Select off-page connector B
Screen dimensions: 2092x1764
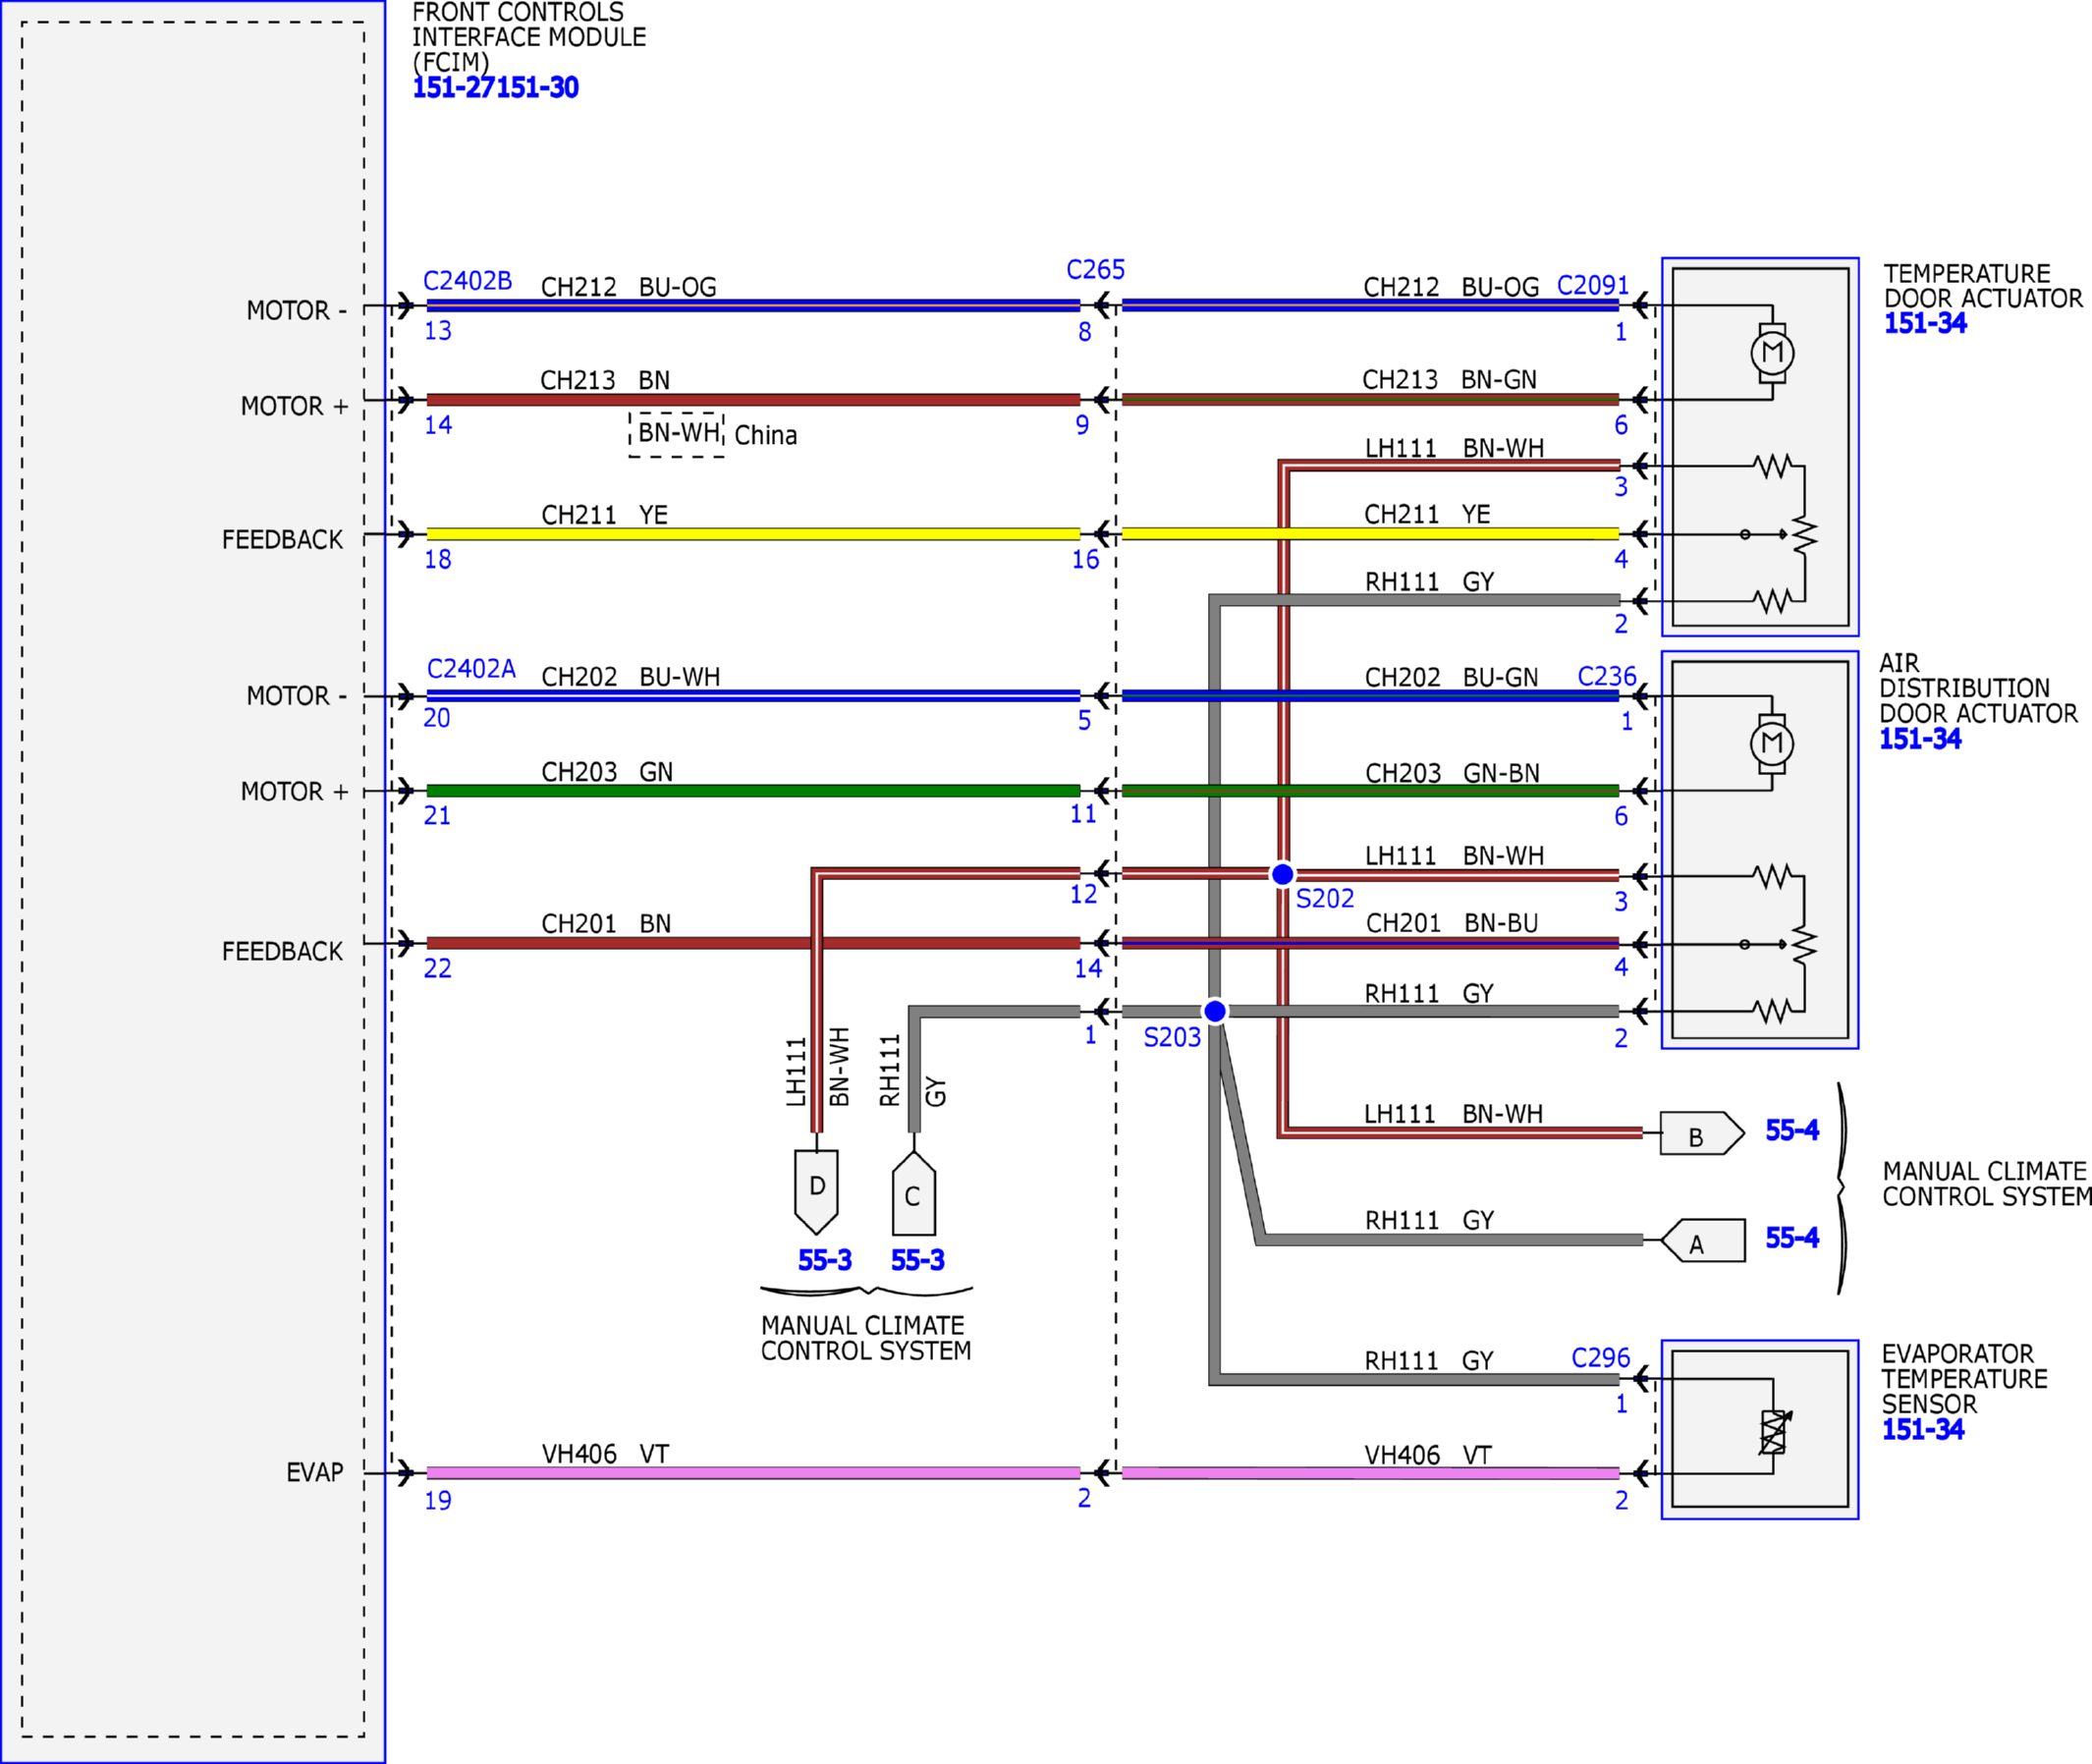click(1702, 1133)
